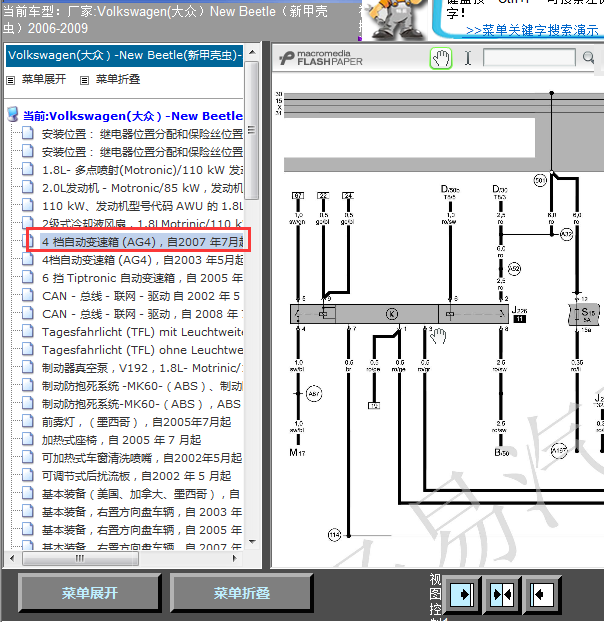Open CAN - 总线 - 联网 - 驱动 自 2002 年 item
The height and width of the screenshot is (622, 604).
pyautogui.click(x=141, y=296)
